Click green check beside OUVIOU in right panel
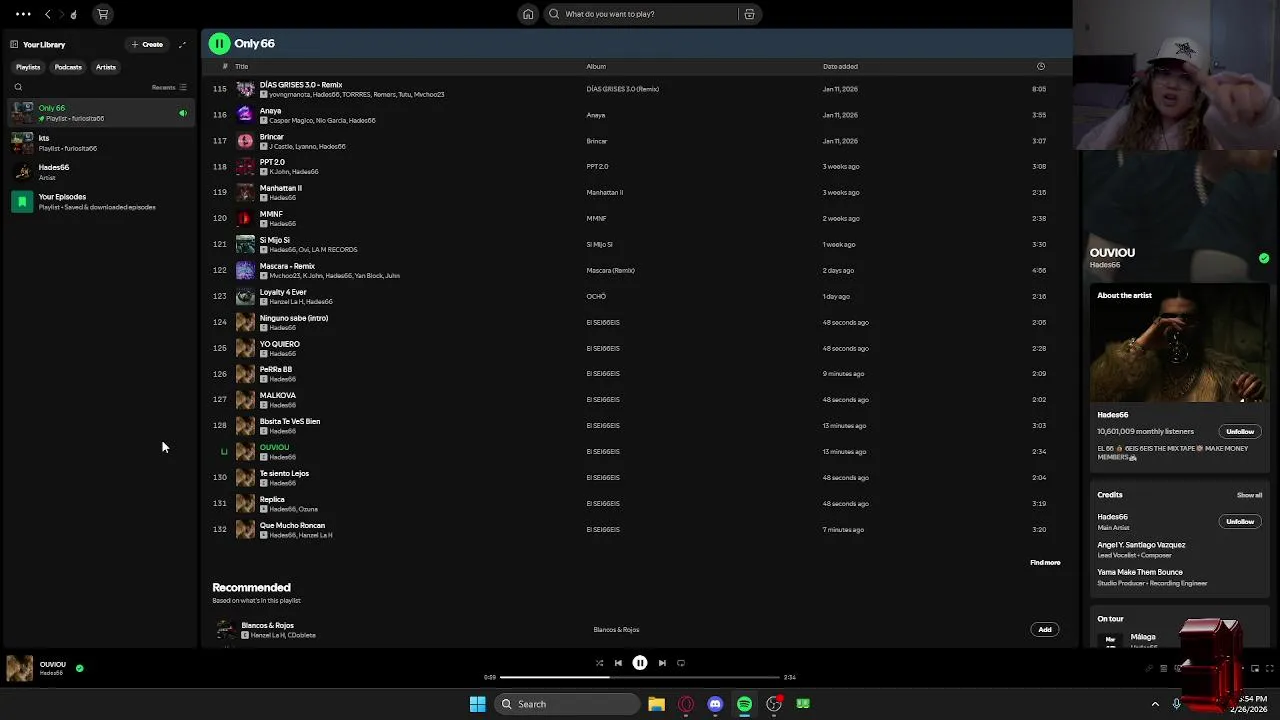This screenshot has width=1280, height=720. point(1264,258)
